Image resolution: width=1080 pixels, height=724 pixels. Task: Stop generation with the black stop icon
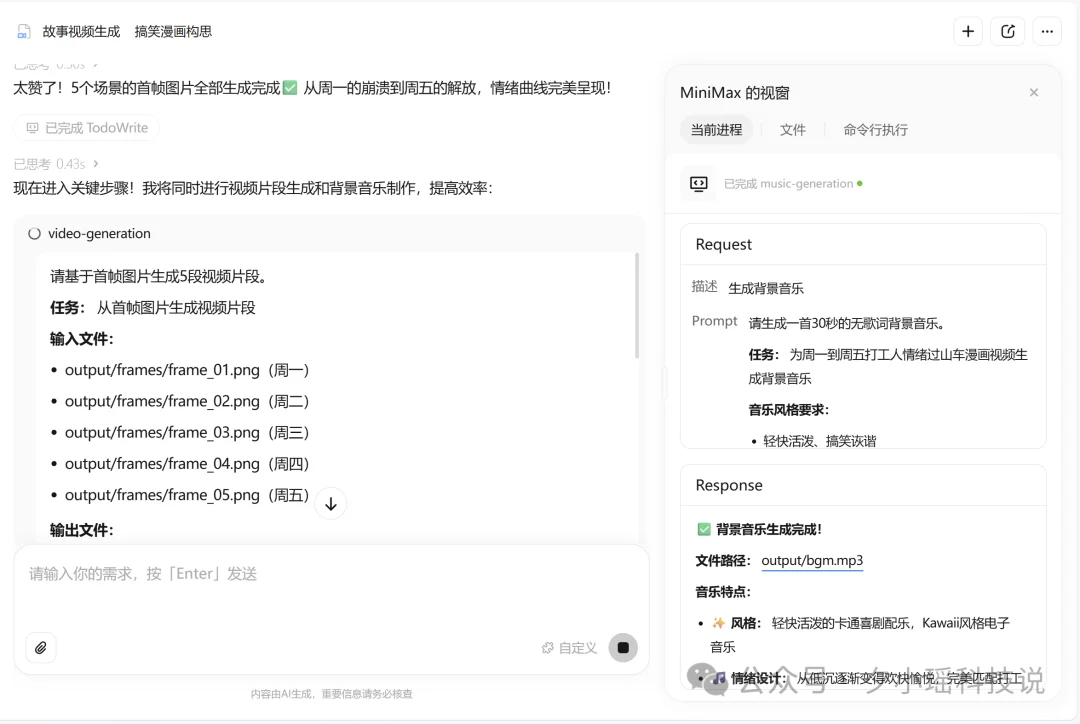[623, 648]
